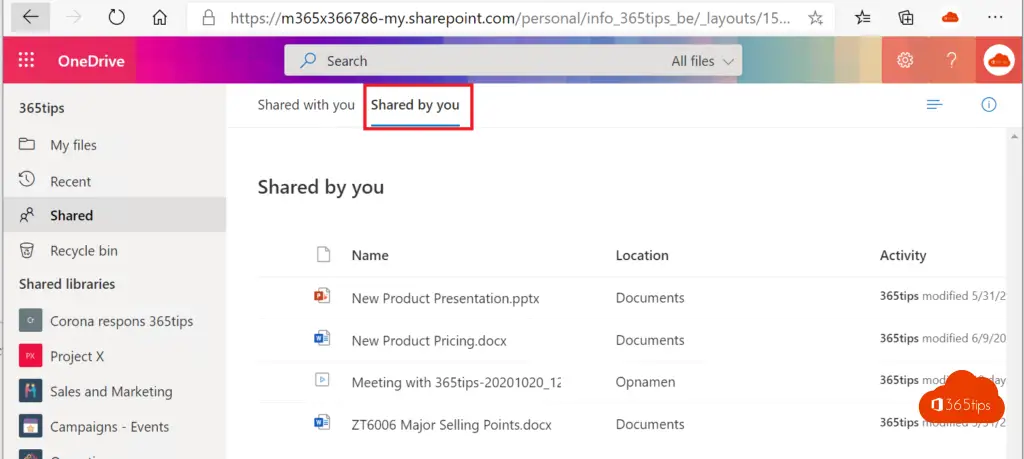The height and width of the screenshot is (459, 1024).
Task: Click the orange cloud extension icon
Action: (x=950, y=18)
